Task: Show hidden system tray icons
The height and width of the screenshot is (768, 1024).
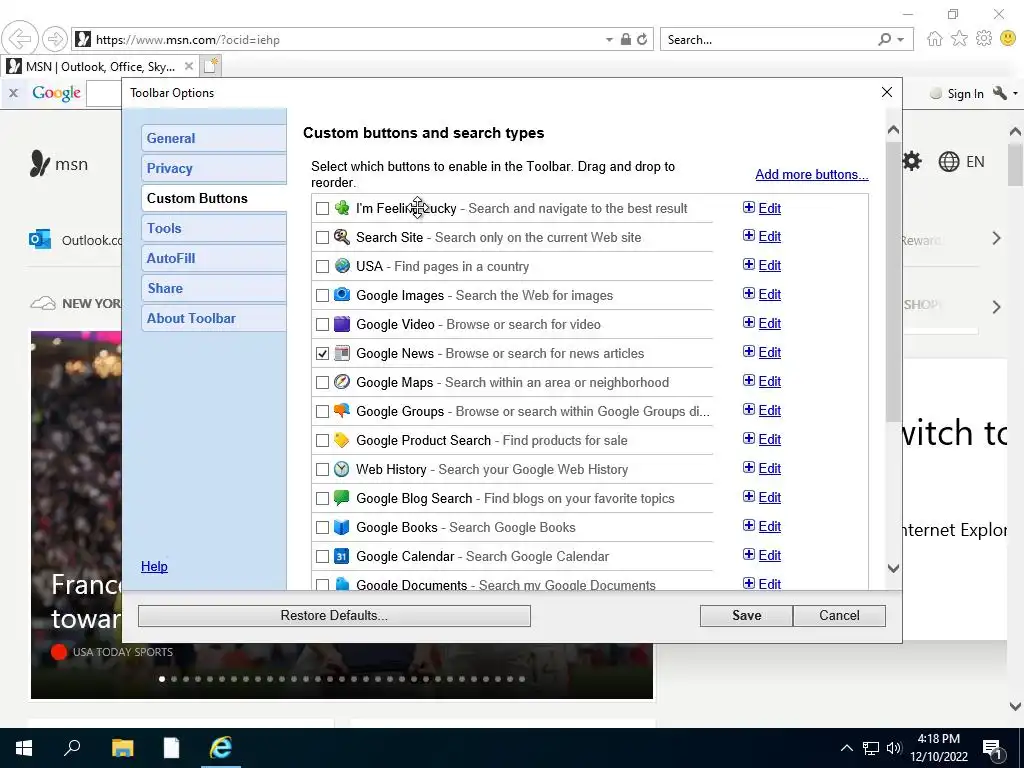Action: point(846,748)
